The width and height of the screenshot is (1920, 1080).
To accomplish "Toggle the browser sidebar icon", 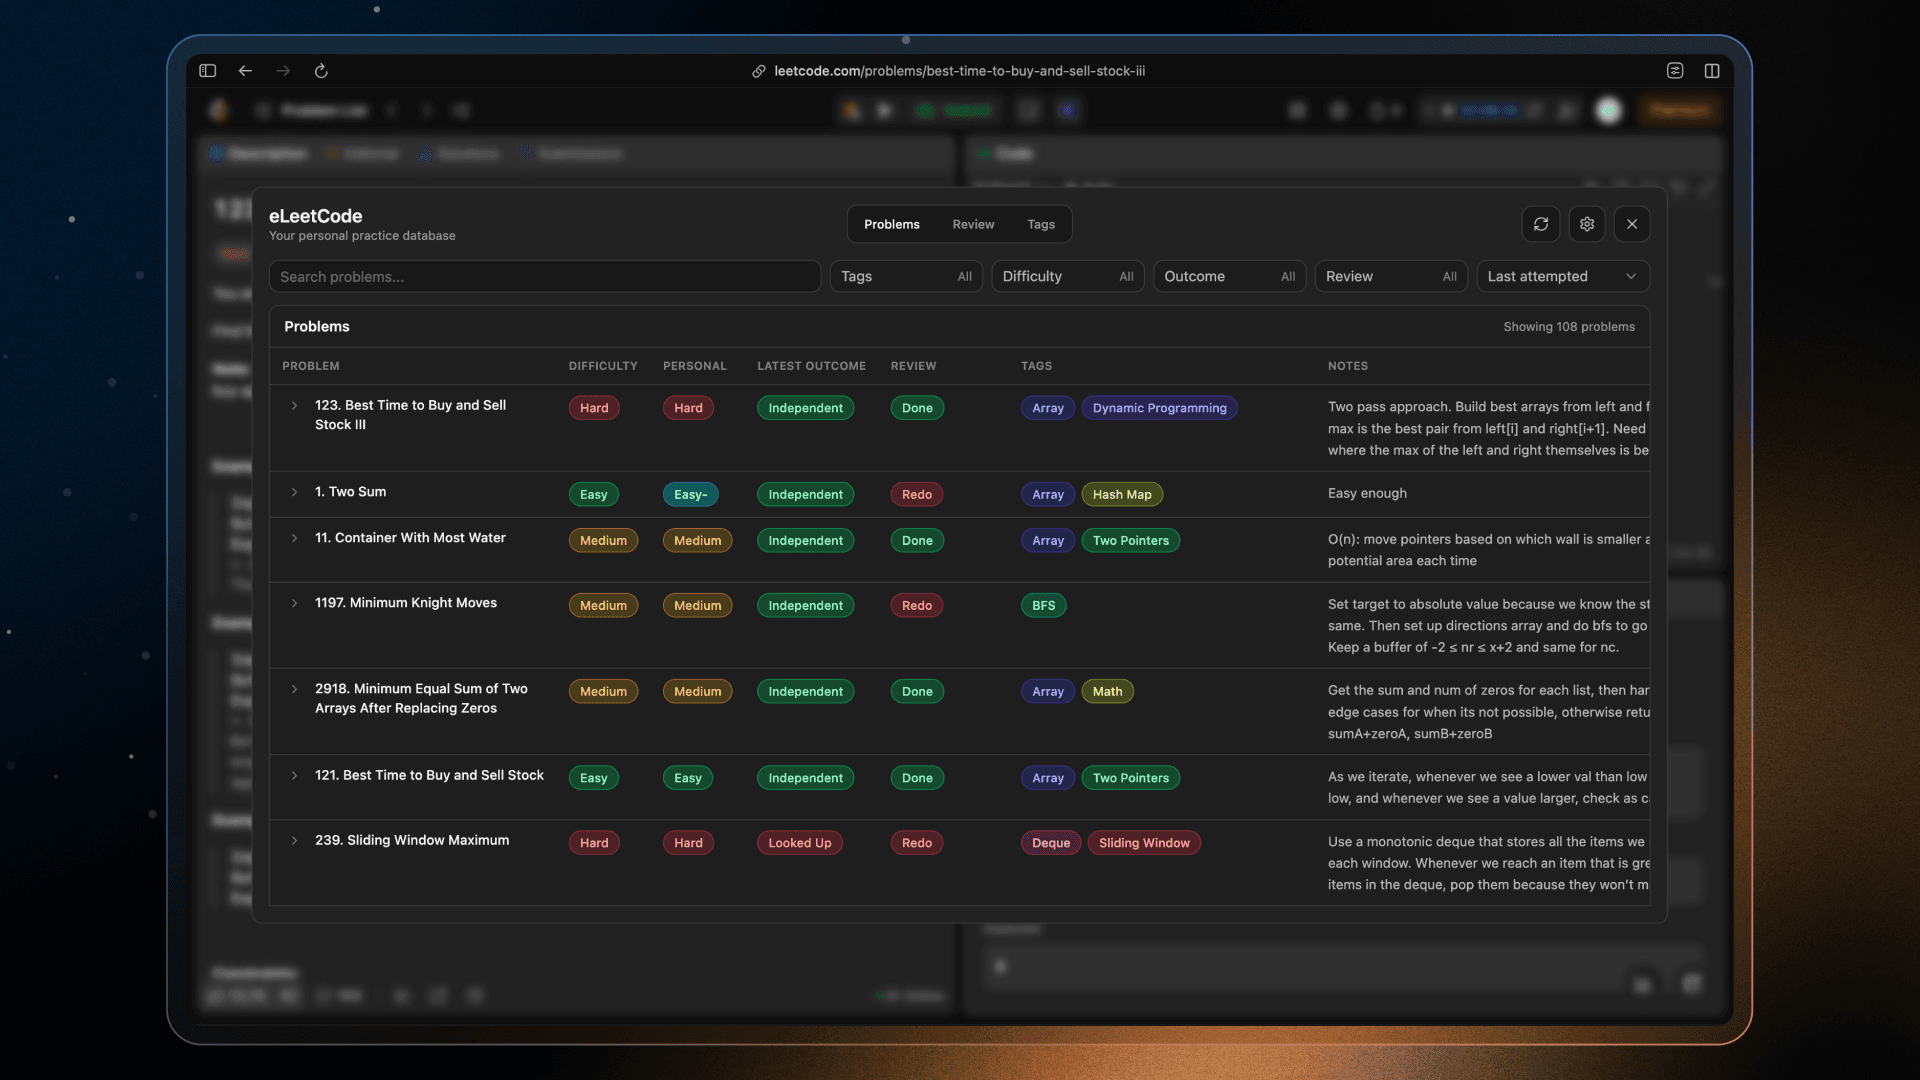I will point(208,71).
